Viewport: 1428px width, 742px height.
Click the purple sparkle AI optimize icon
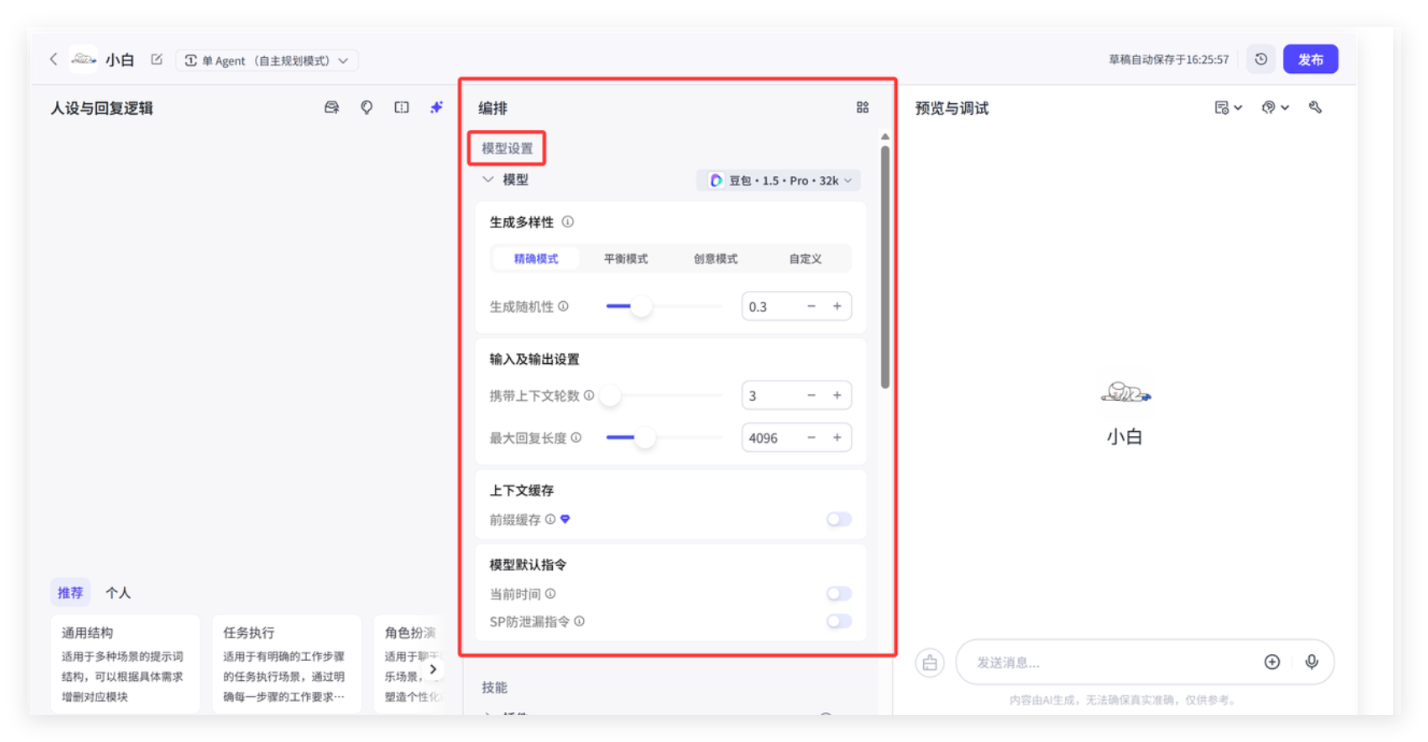[436, 108]
